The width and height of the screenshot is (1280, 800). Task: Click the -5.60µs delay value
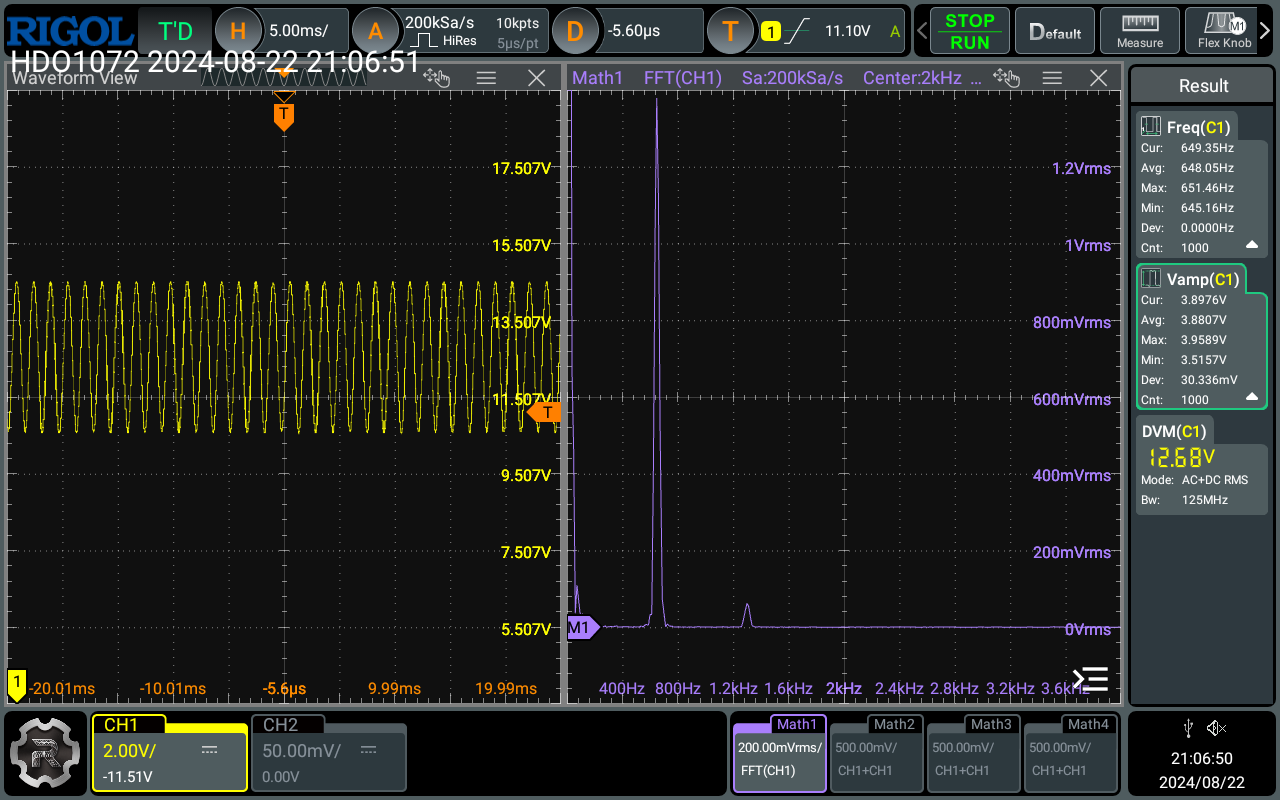(634, 31)
